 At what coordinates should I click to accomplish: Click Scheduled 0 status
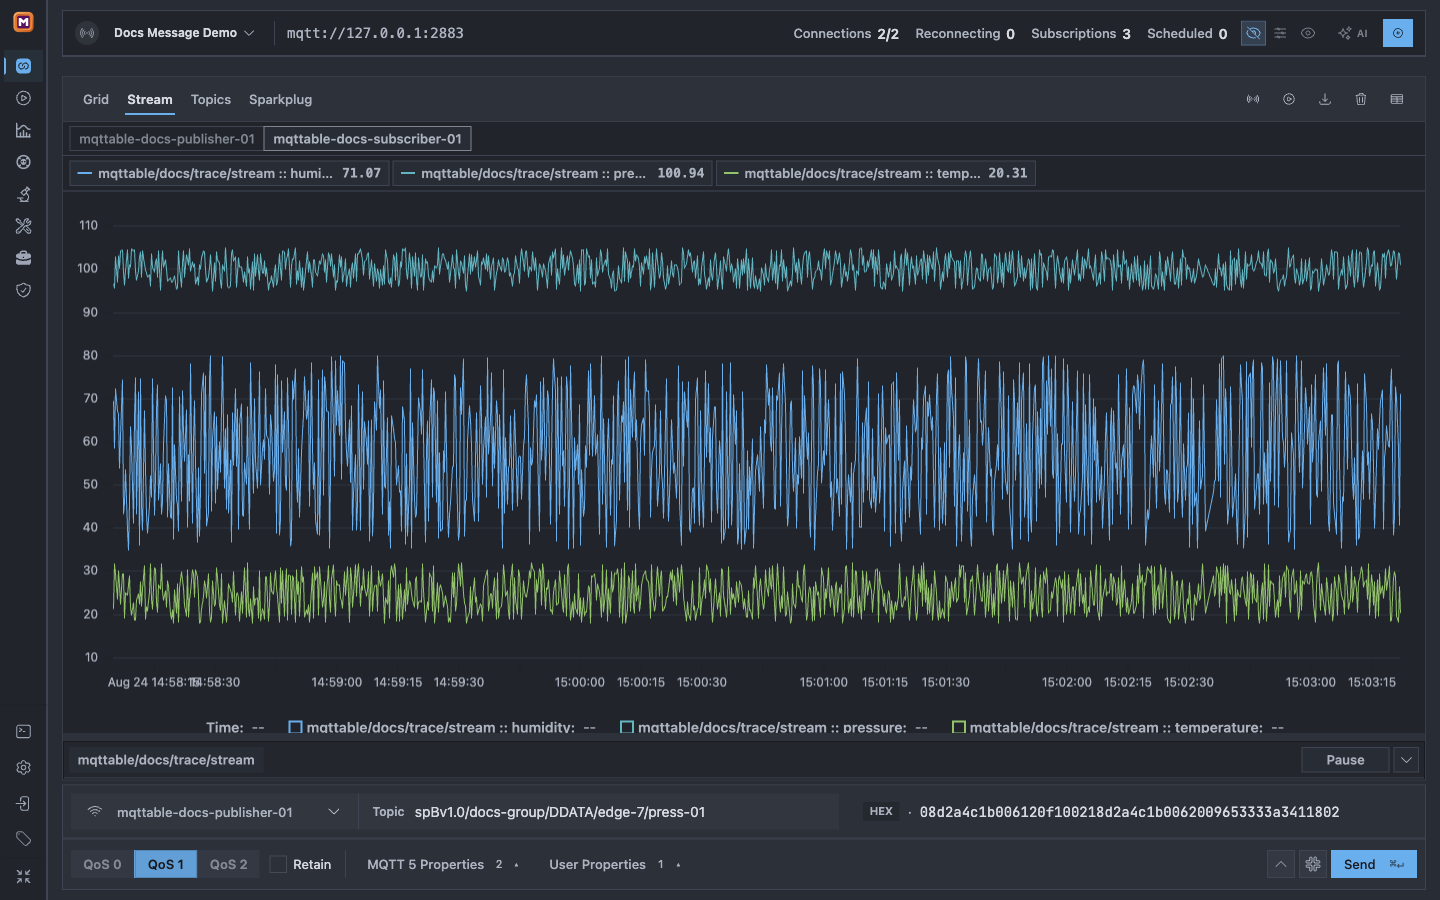click(x=1187, y=33)
